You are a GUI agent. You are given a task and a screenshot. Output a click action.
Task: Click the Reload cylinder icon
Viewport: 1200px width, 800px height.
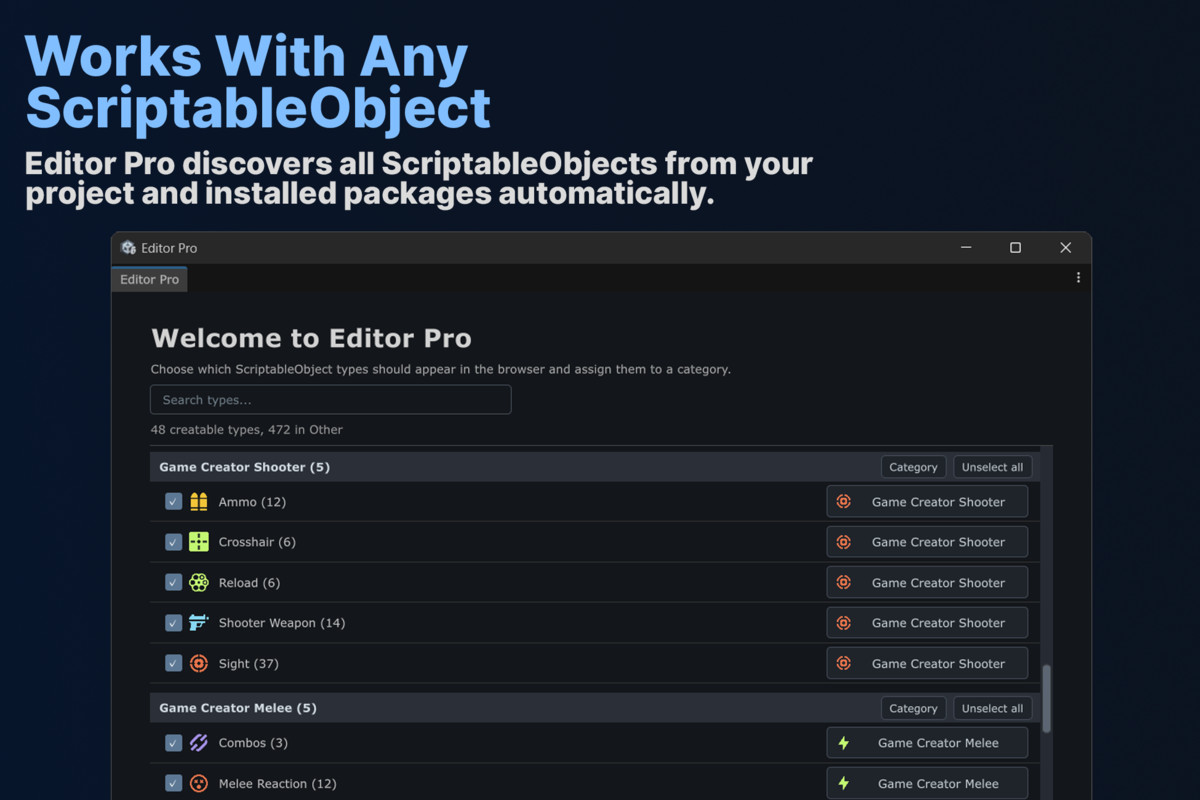click(x=199, y=583)
